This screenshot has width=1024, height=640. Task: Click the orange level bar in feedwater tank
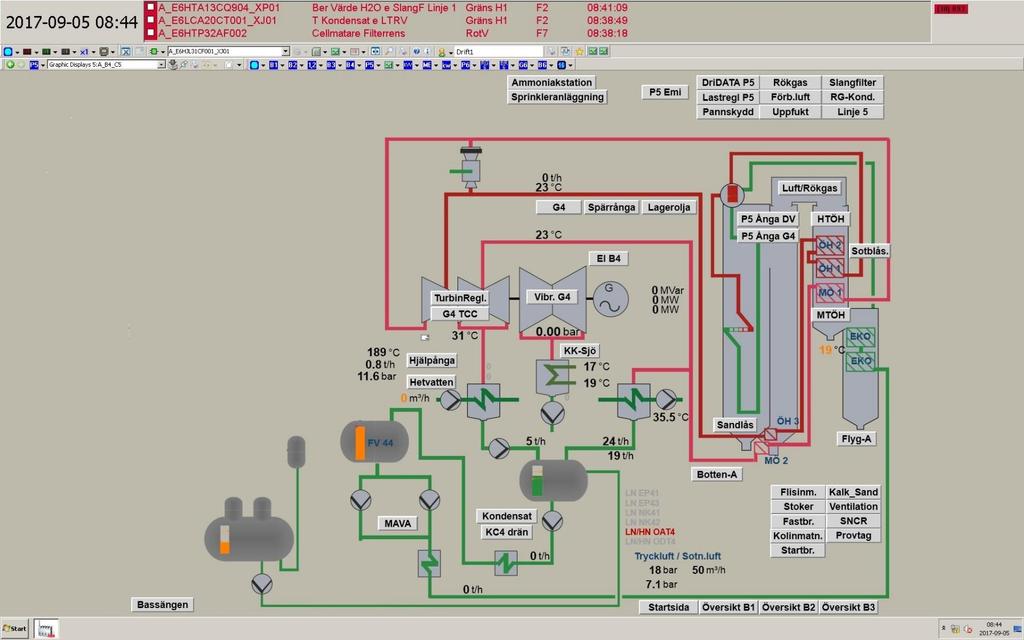(x=225, y=540)
